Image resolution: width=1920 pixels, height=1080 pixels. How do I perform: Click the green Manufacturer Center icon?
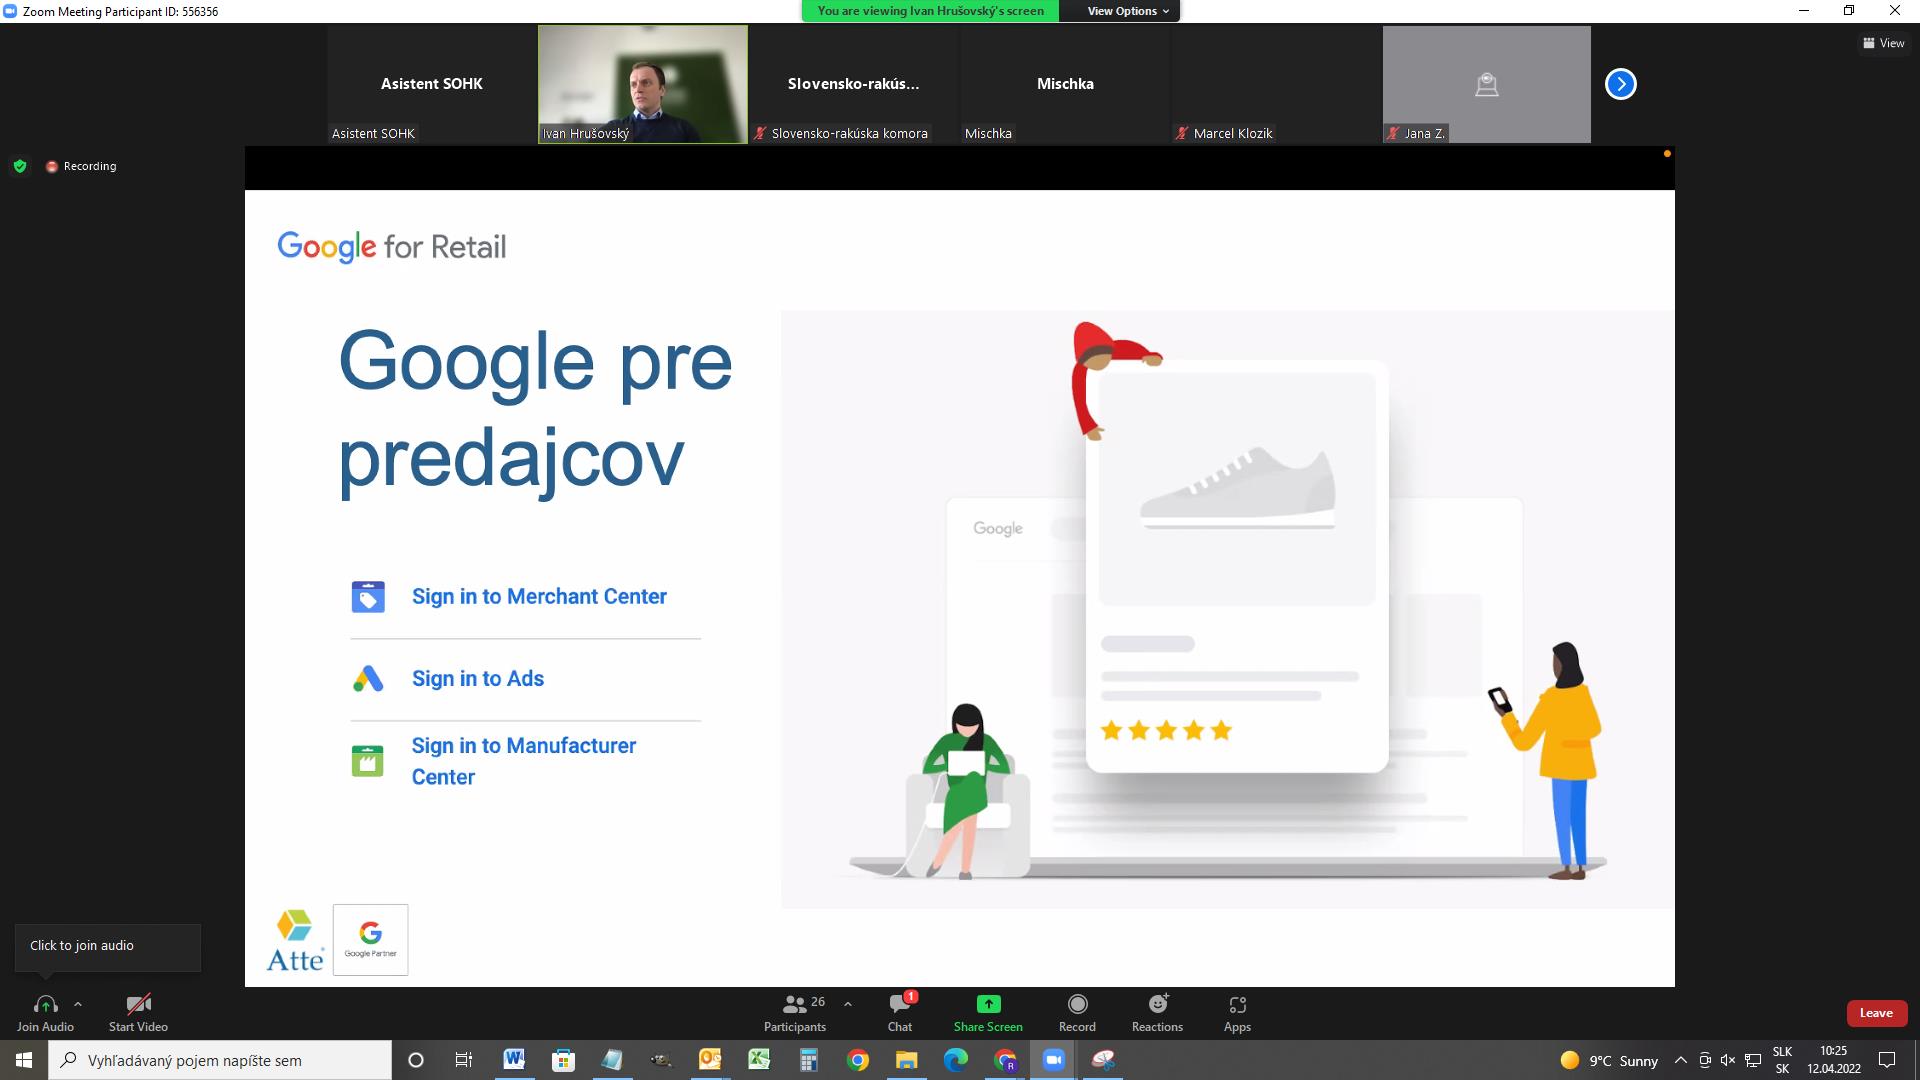(x=368, y=761)
